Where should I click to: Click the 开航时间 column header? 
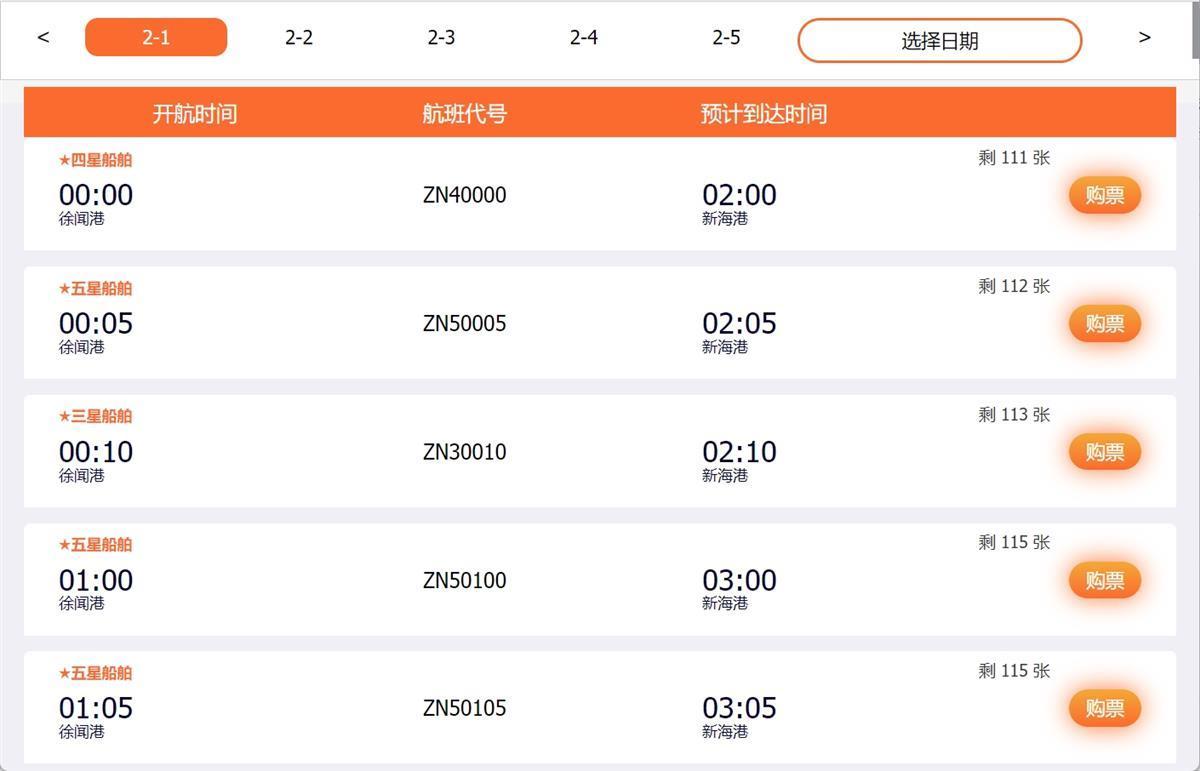(194, 114)
